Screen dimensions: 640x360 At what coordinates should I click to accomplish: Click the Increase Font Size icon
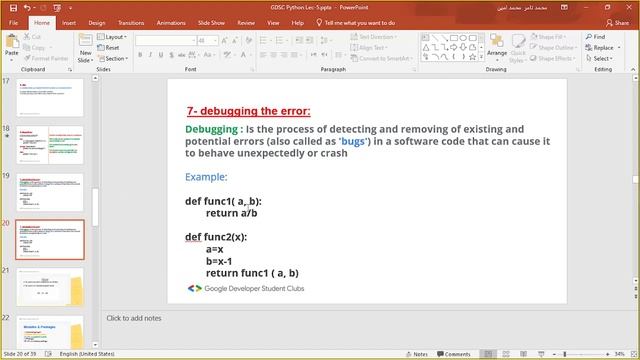click(224, 40)
